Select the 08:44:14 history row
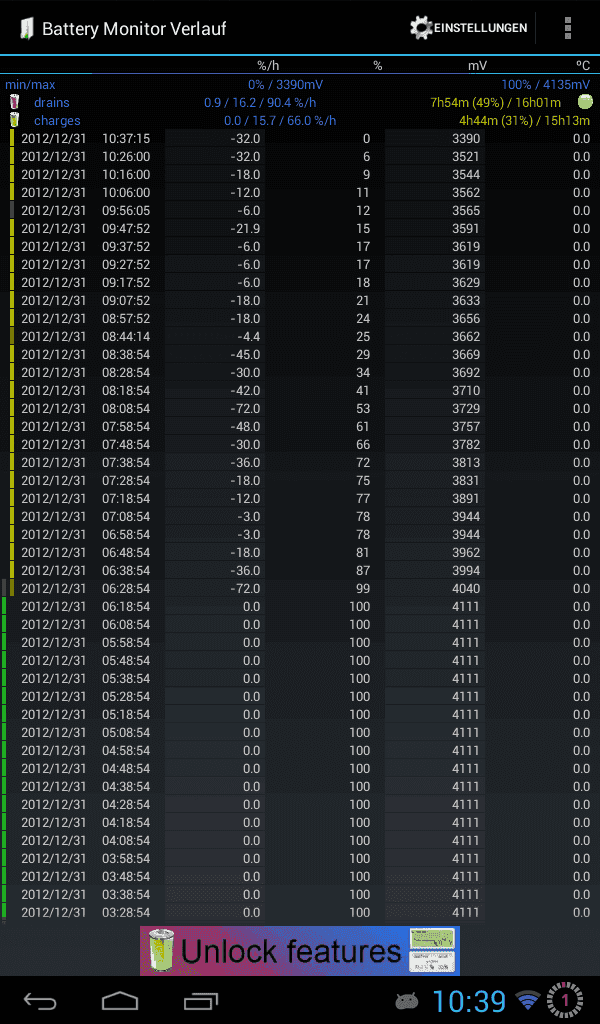Image resolution: width=600 pixels, height=1024 pixels. [x=300, y=336]
